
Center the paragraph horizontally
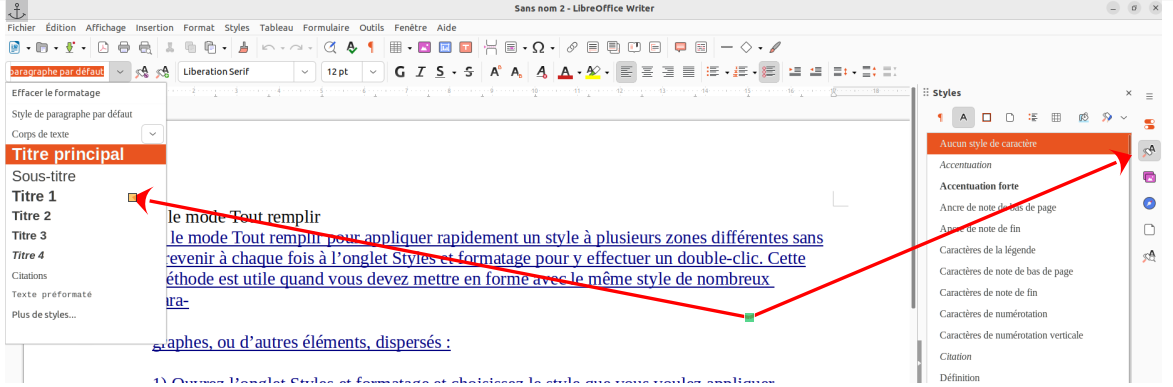point(647,72)
